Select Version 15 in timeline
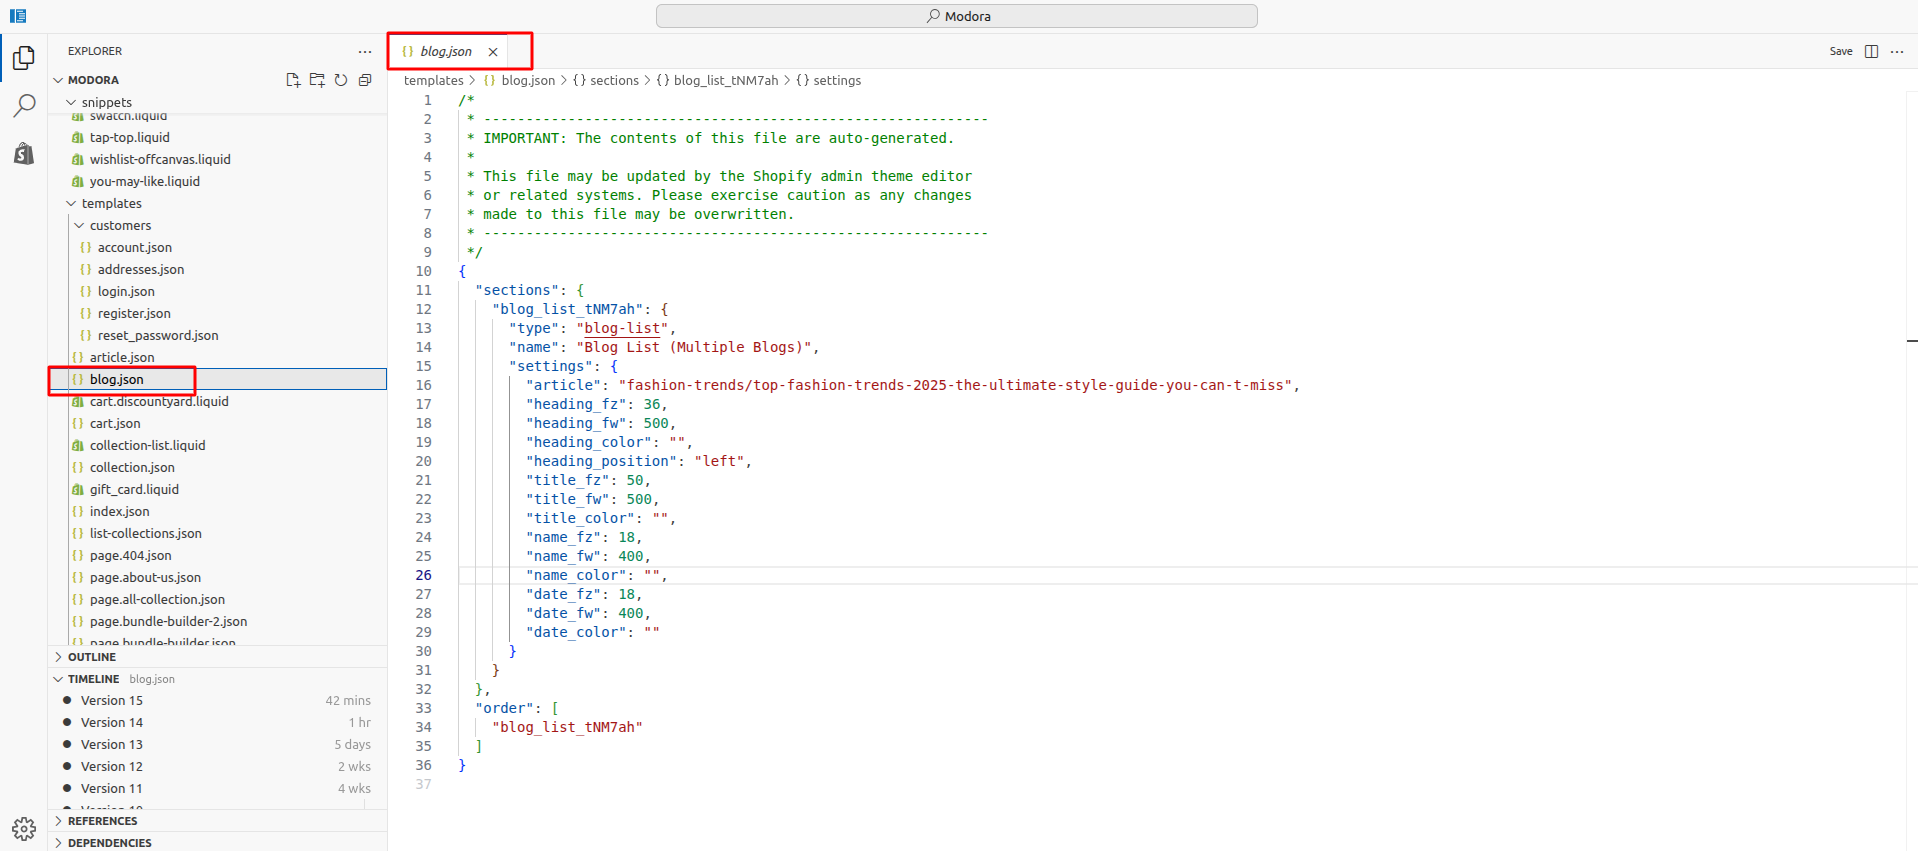This screenshot has width=1918, height=851. coord(217,700)
